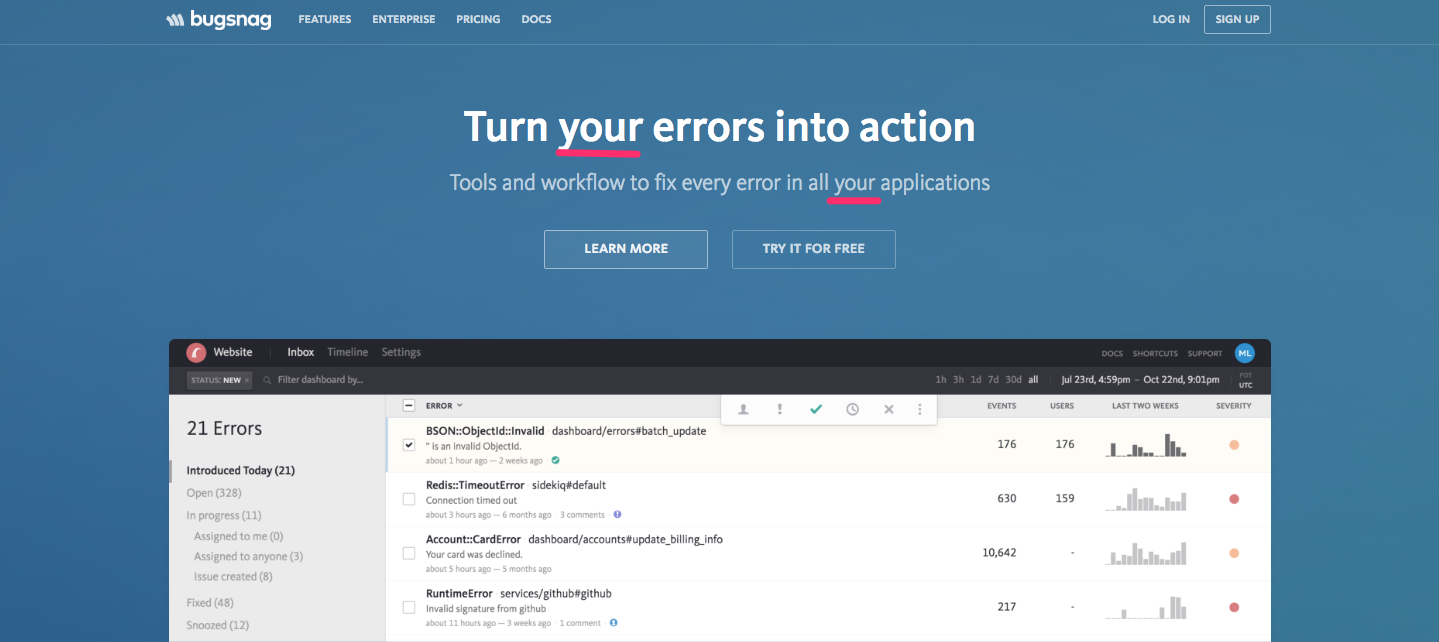Click the assign-user icon in the action toolbar
1439x642 pixels.
(743, 409)
